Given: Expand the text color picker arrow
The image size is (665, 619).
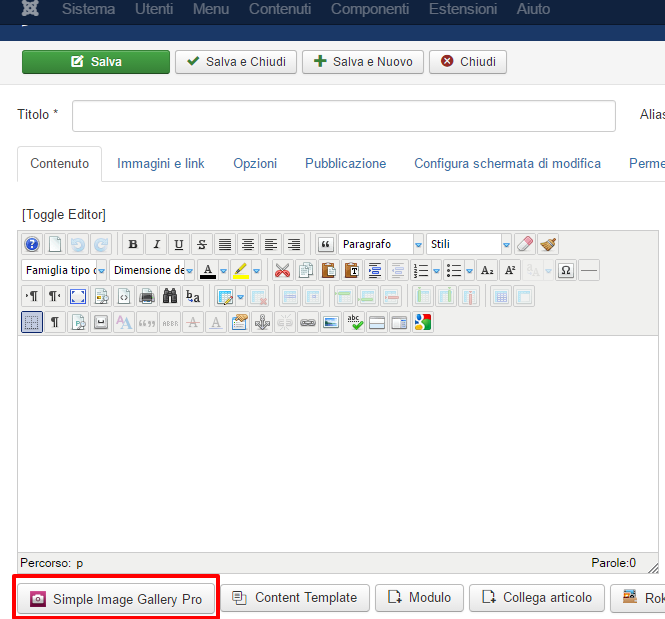Looking at the screenshot, I should [x=224, y=270].
